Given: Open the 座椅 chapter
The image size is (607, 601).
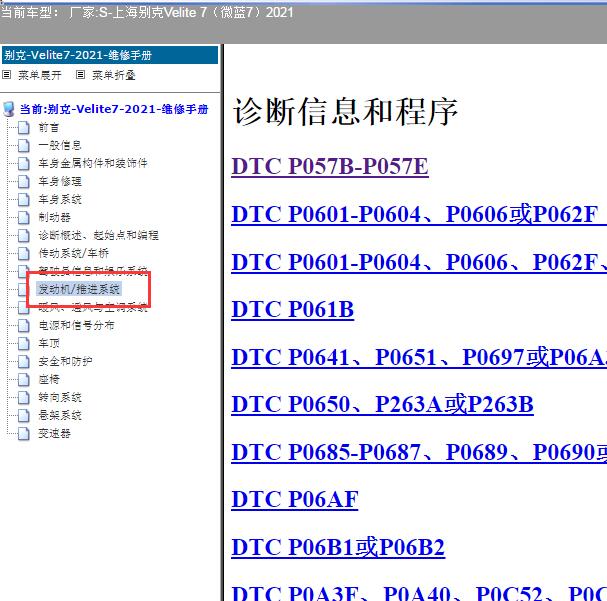Looking at the screenshot, I should pyautogui.click(x=48, y=379).
